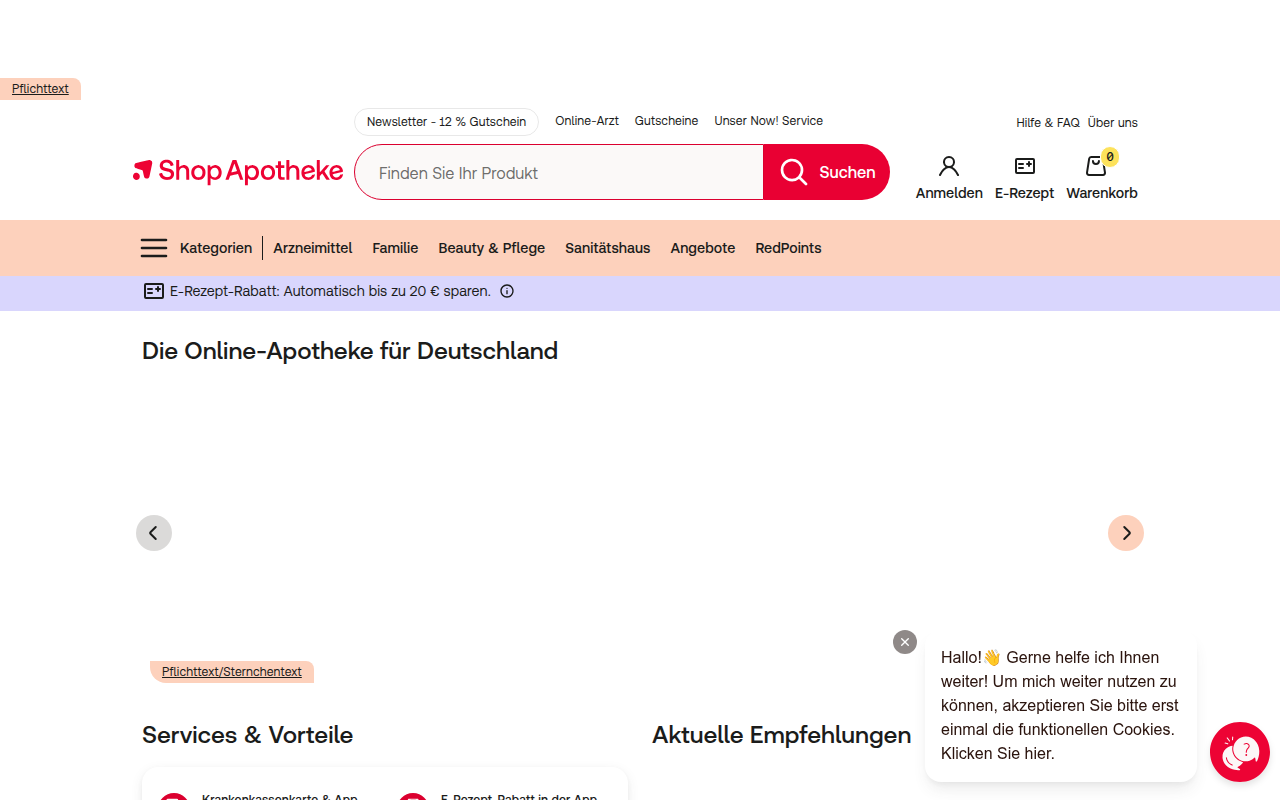Open the Familie menu
Screen dimensions: 1280x800
[395, 248]
